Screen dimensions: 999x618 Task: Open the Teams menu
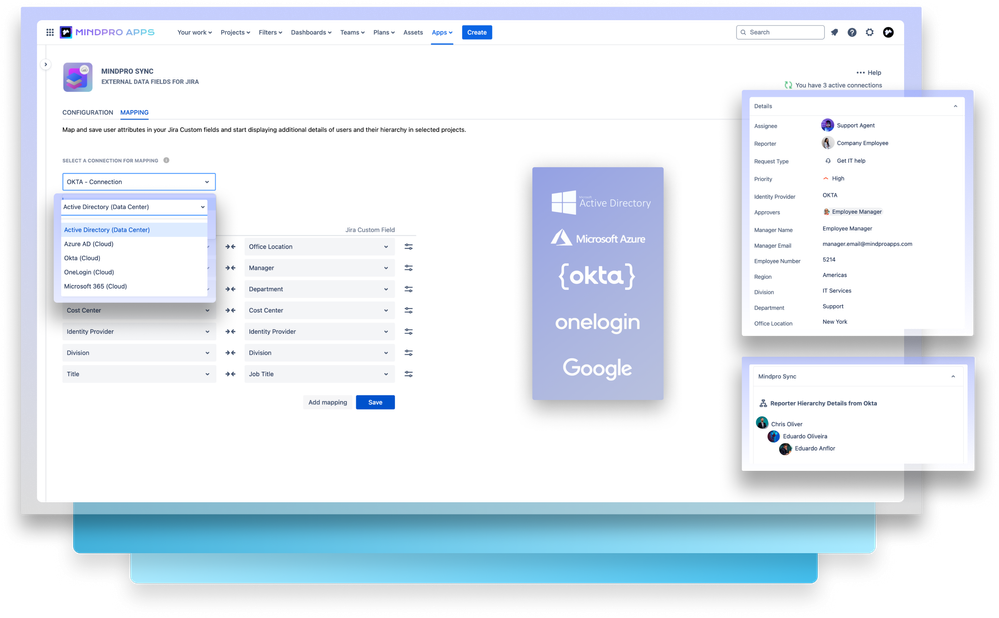[352, 32]
